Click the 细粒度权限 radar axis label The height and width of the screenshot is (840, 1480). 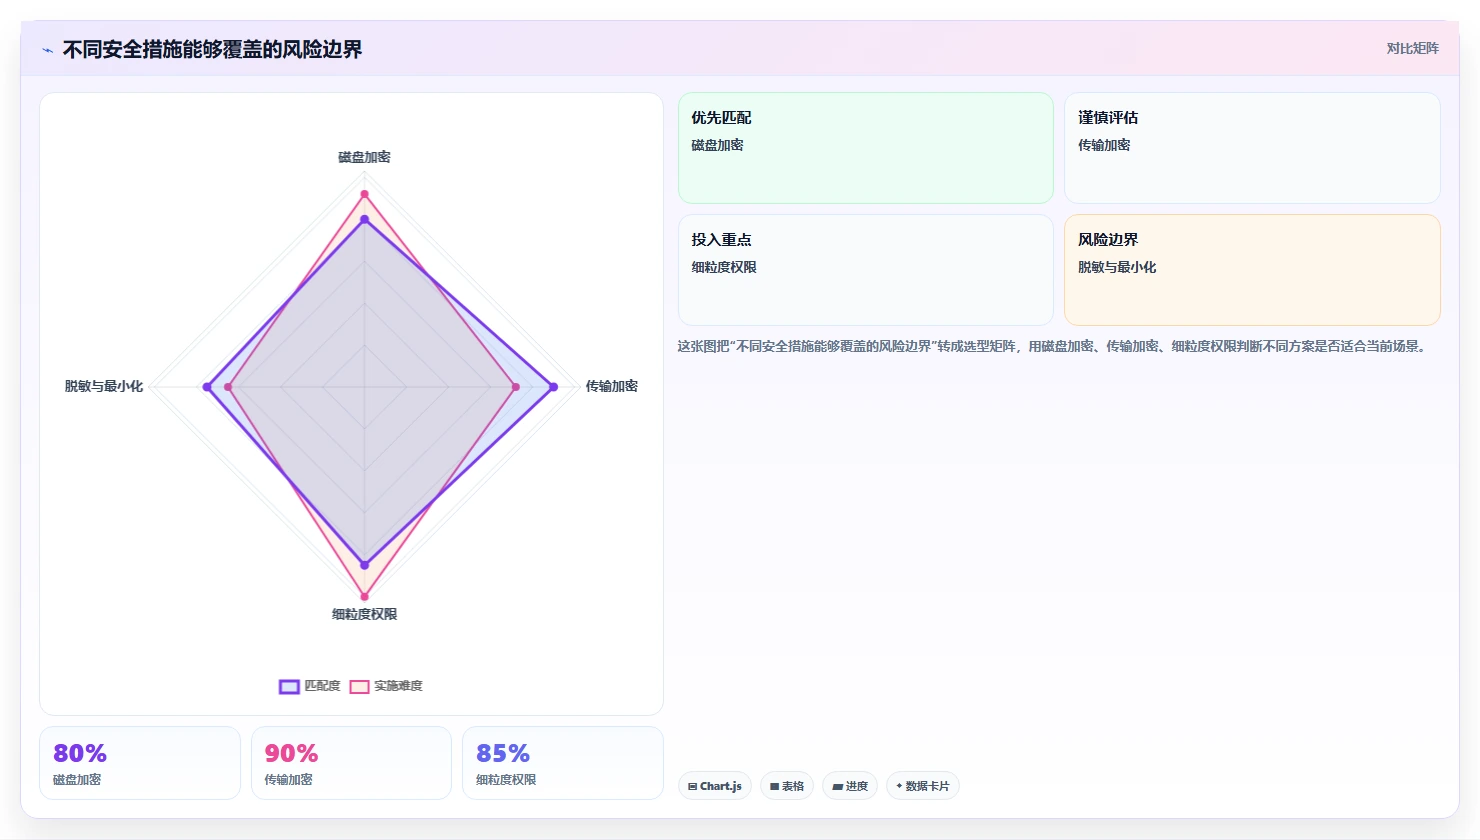point(364,614)
